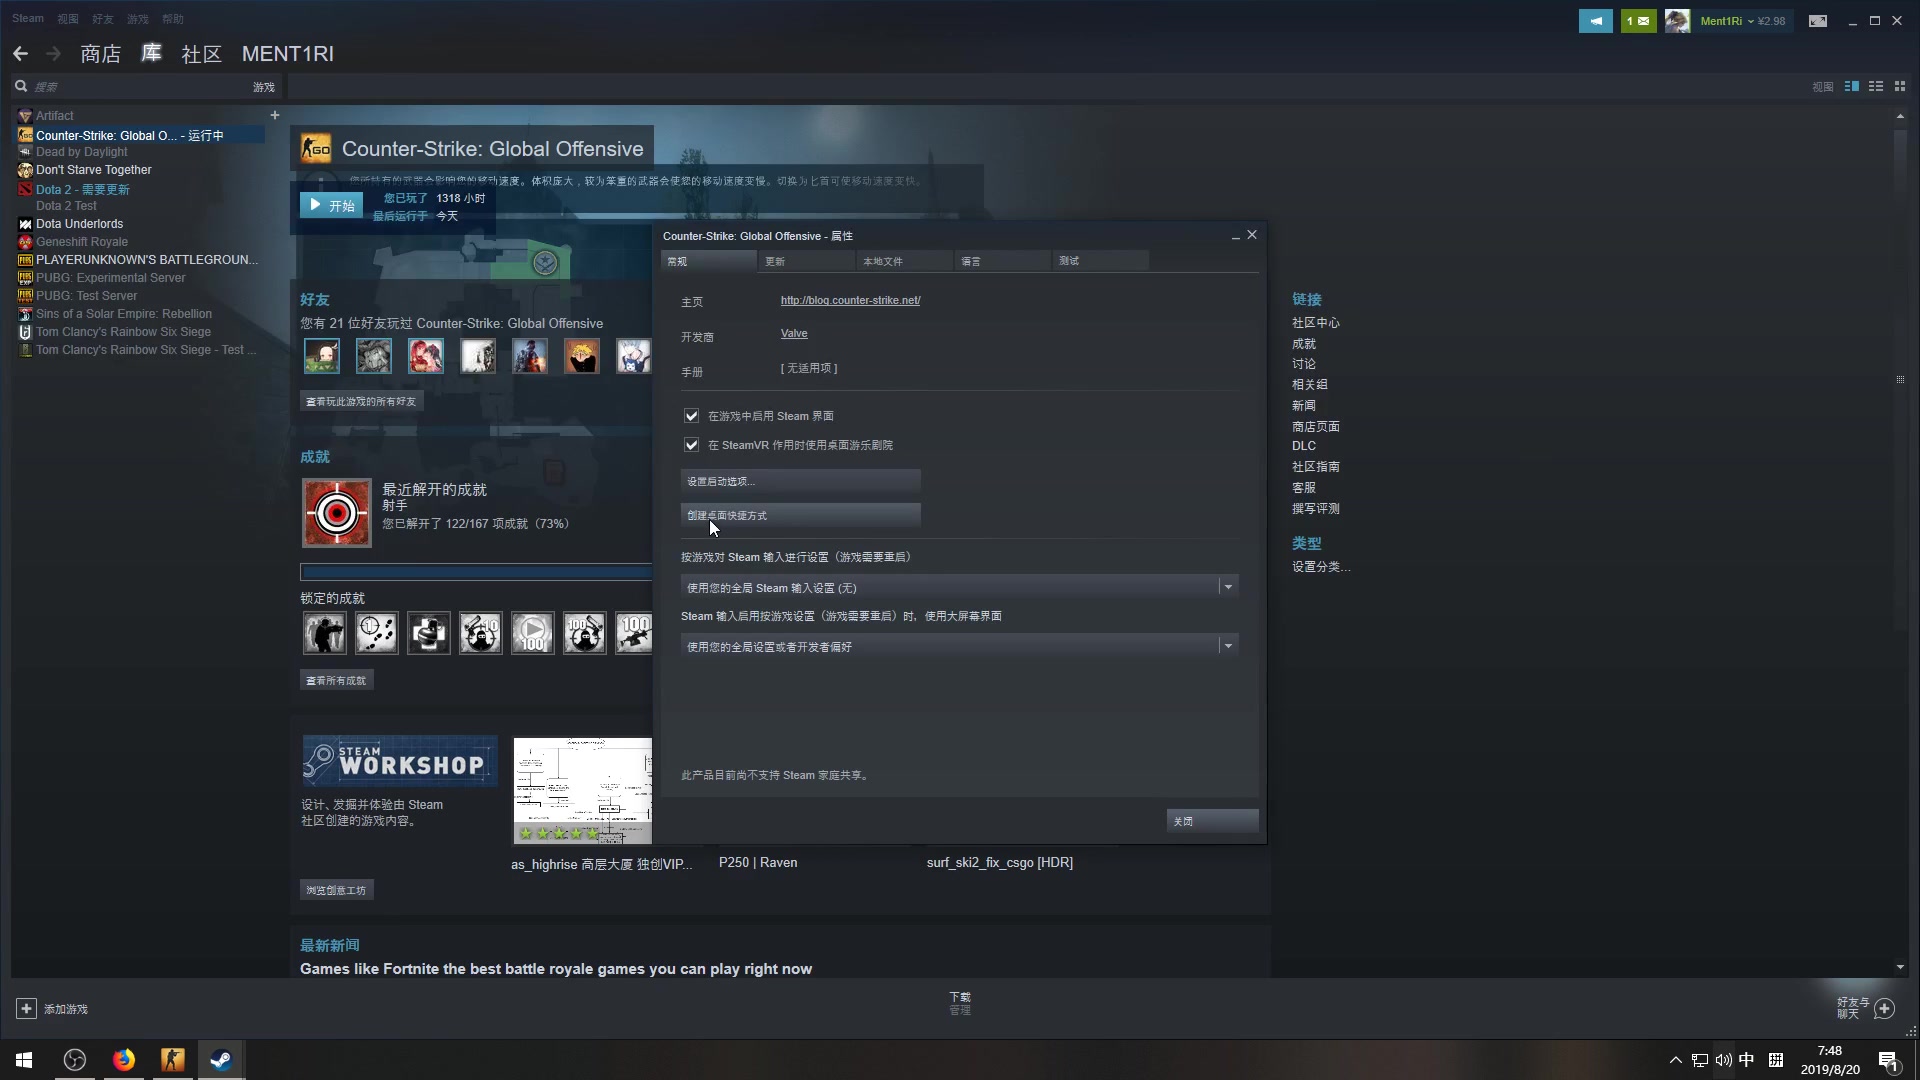The width and height of the screenshot is (1920, 1080).
Task: Add a category with the plus icon beside Artifact
Action: pyautogui.click(x=275, y=116)
